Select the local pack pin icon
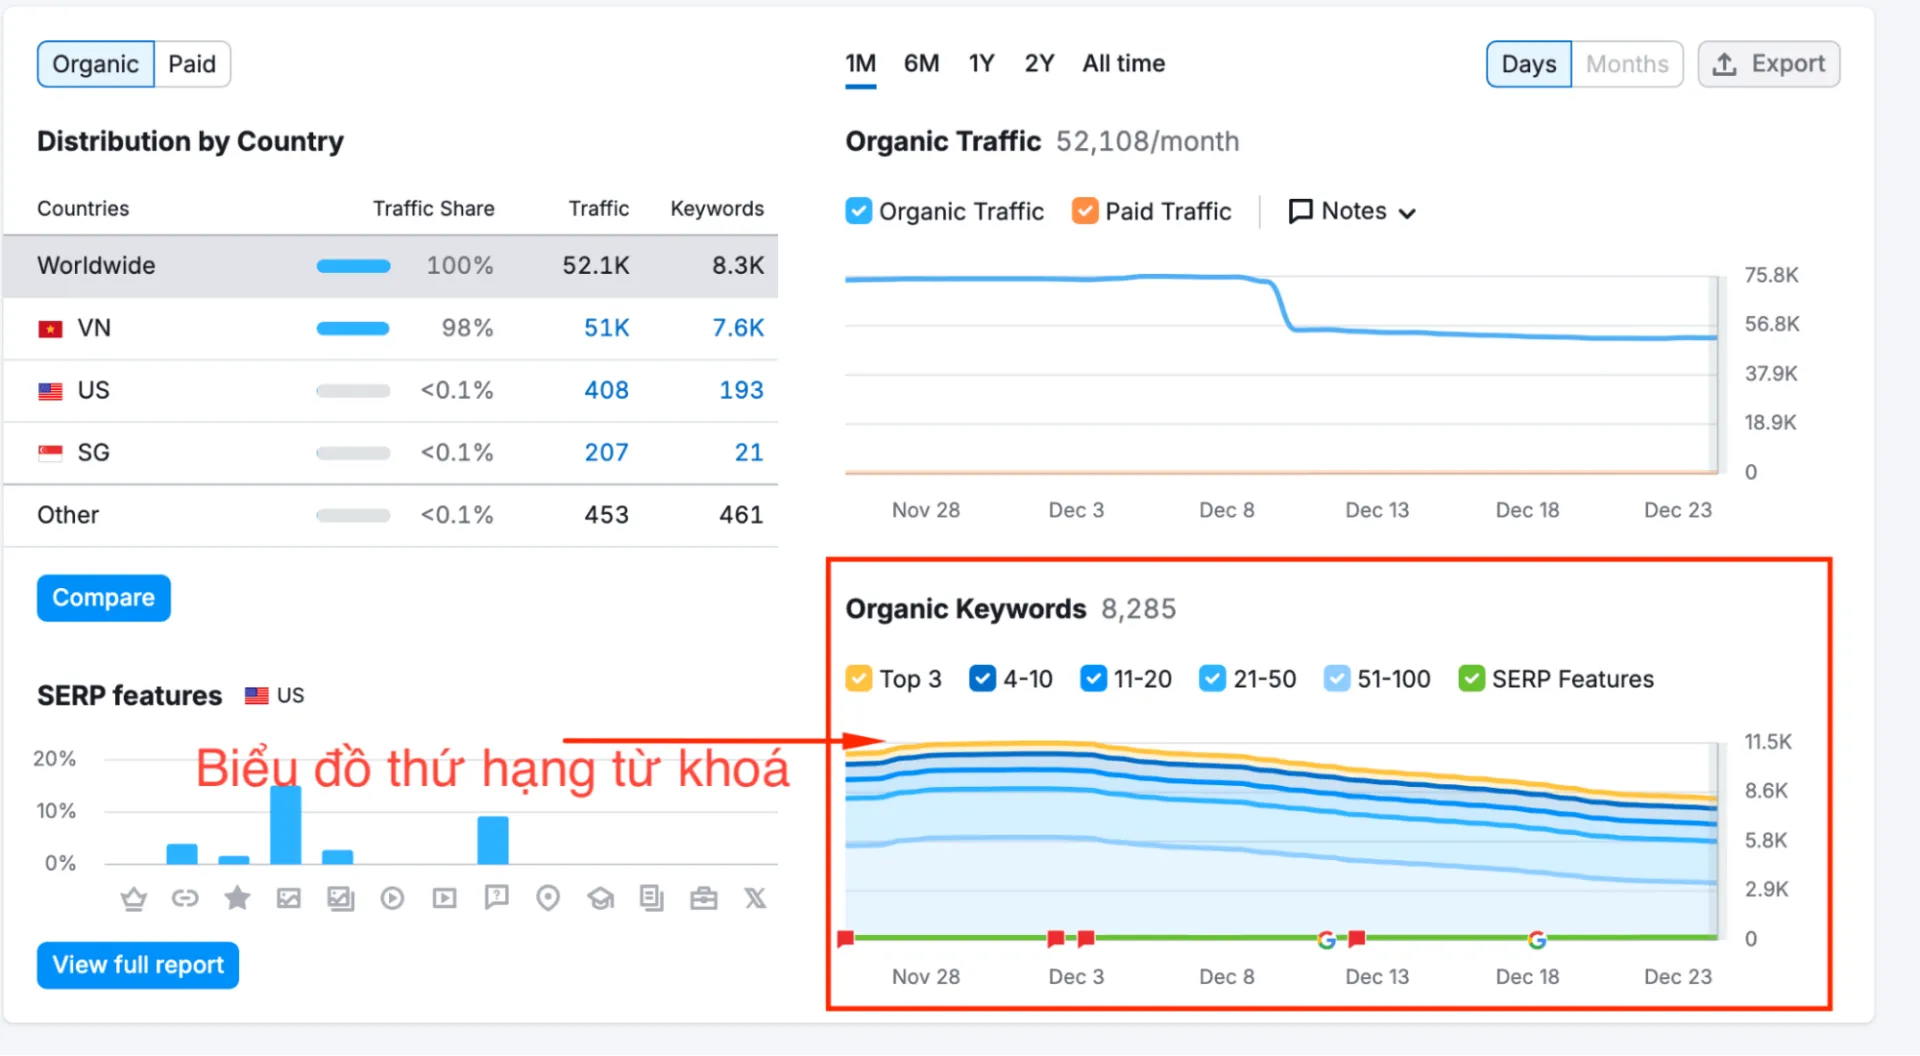1920x1056 pixels. pyautogui.click(x=548, y=898)
